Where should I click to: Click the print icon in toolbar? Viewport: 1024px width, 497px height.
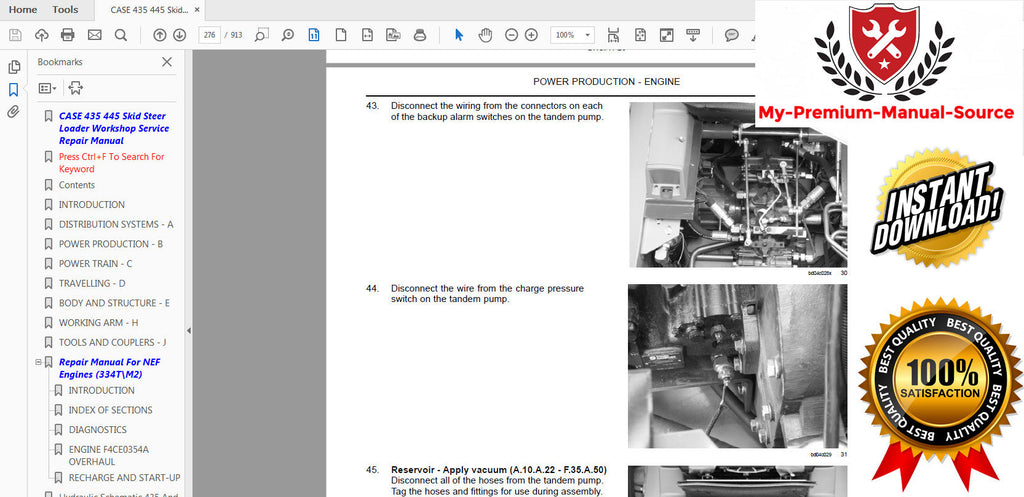[67, 35]
